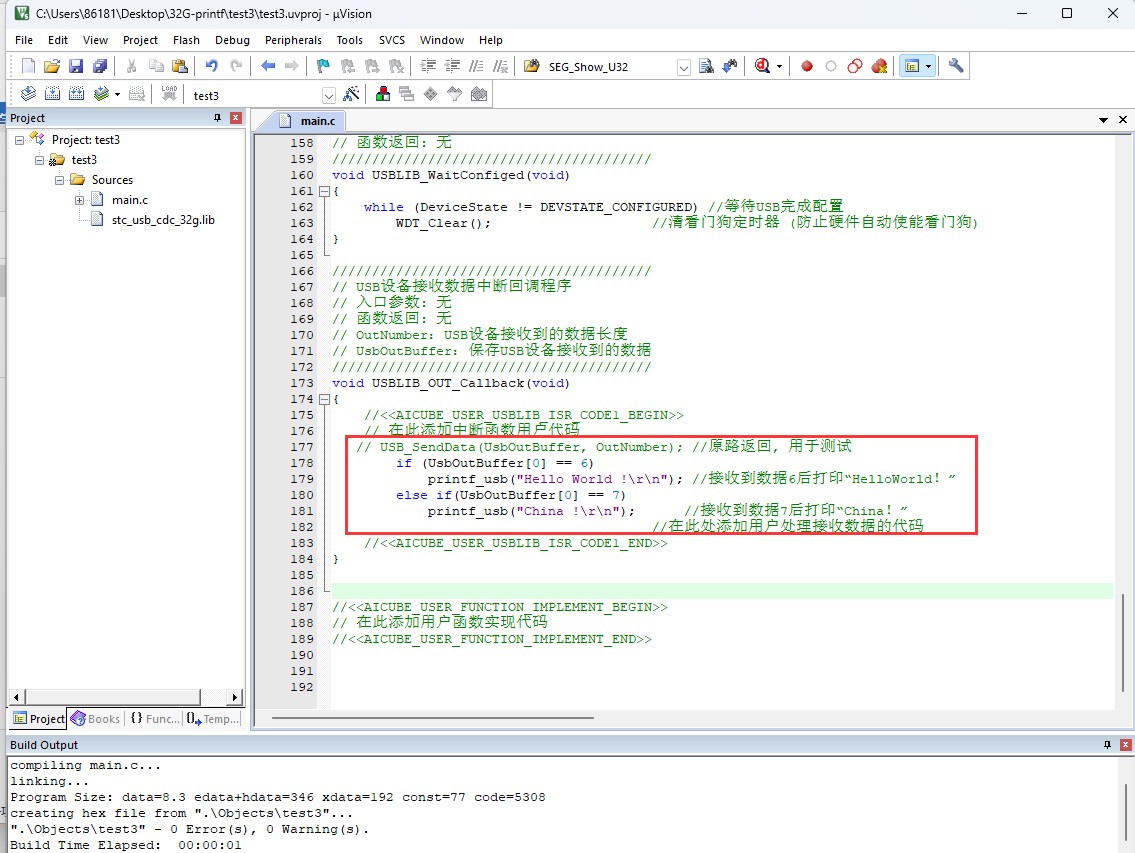Viewport: 1135px width, 853px height.
Task: Build target files using the Build icon
Action: click(52, 94)
